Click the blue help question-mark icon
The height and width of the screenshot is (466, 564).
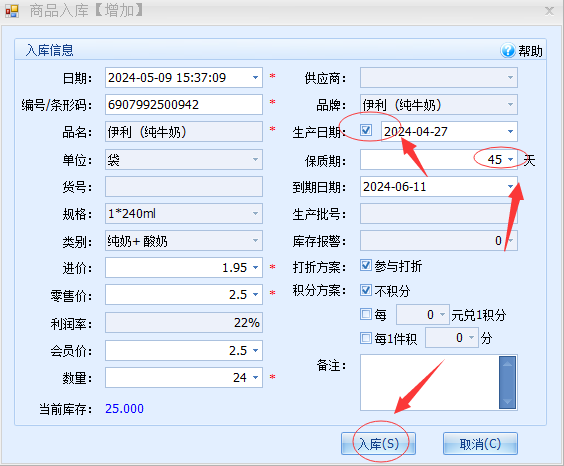click(508, 50)
